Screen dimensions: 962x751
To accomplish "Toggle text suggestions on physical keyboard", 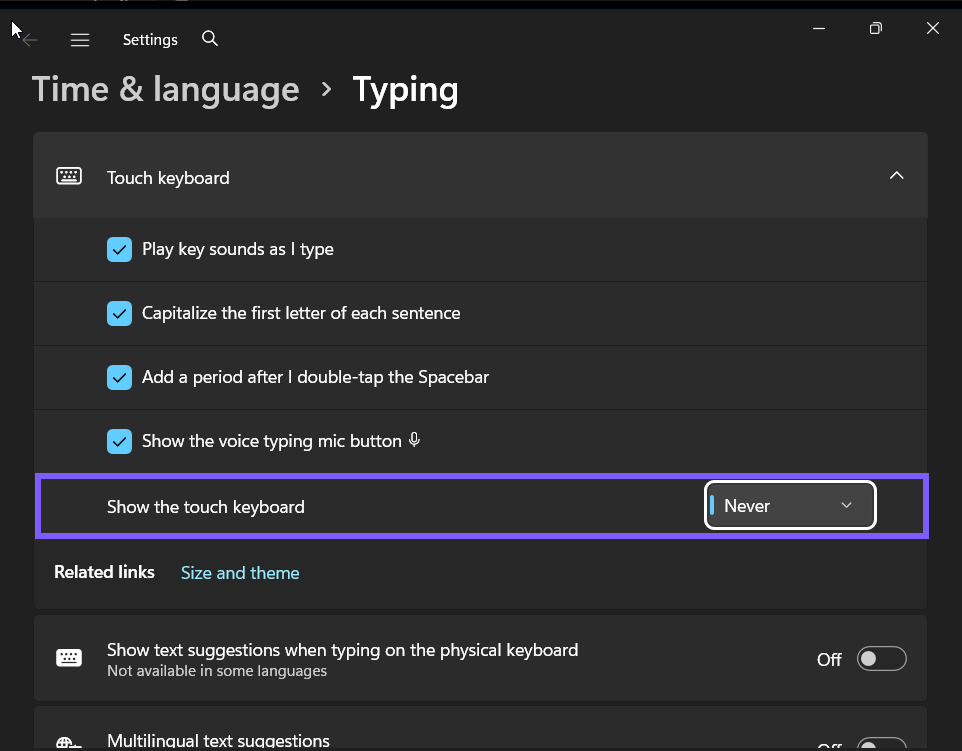I will 882,659.
